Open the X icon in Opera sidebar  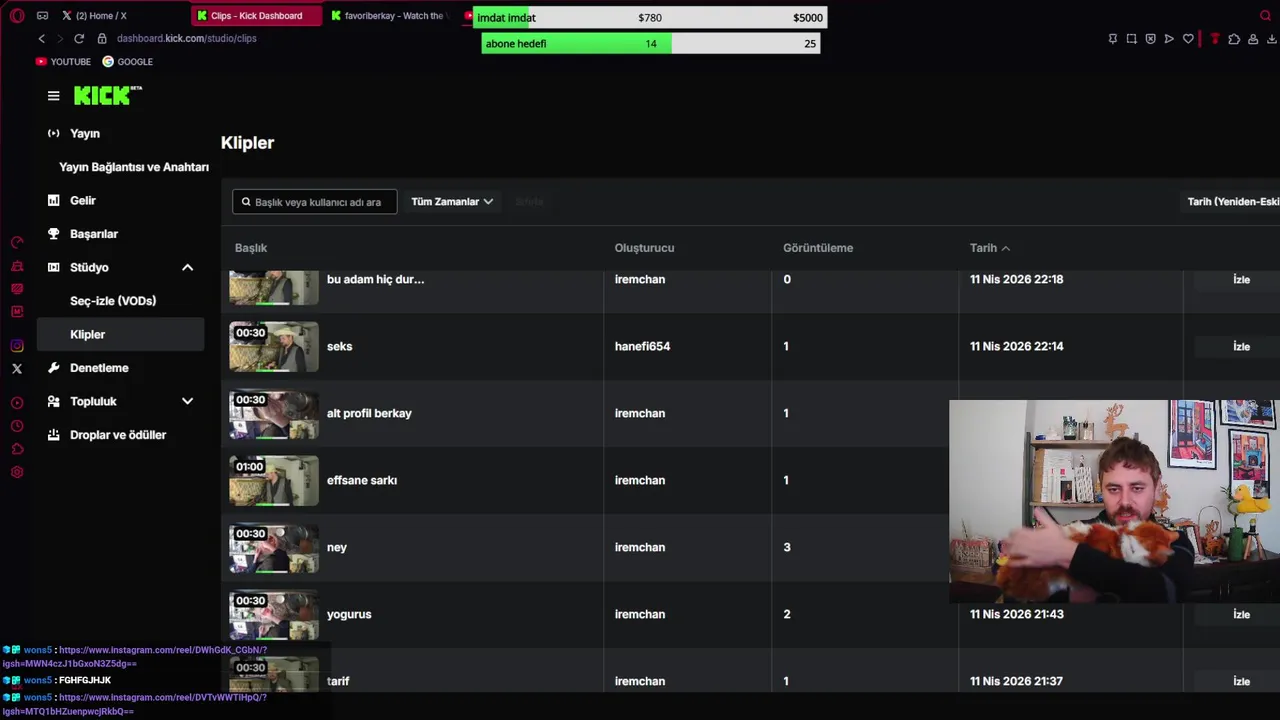point(17,369)
